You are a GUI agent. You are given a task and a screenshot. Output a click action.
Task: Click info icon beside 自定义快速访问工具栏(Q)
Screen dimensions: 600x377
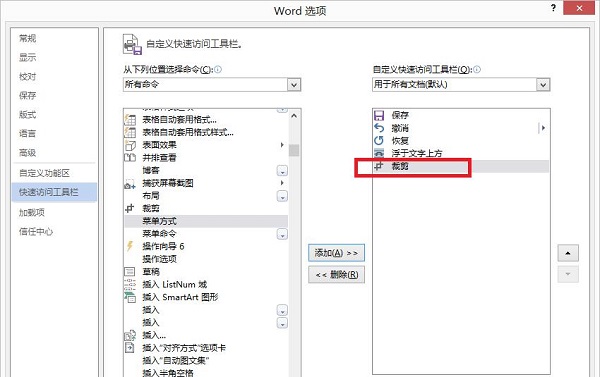coord(477,69)
